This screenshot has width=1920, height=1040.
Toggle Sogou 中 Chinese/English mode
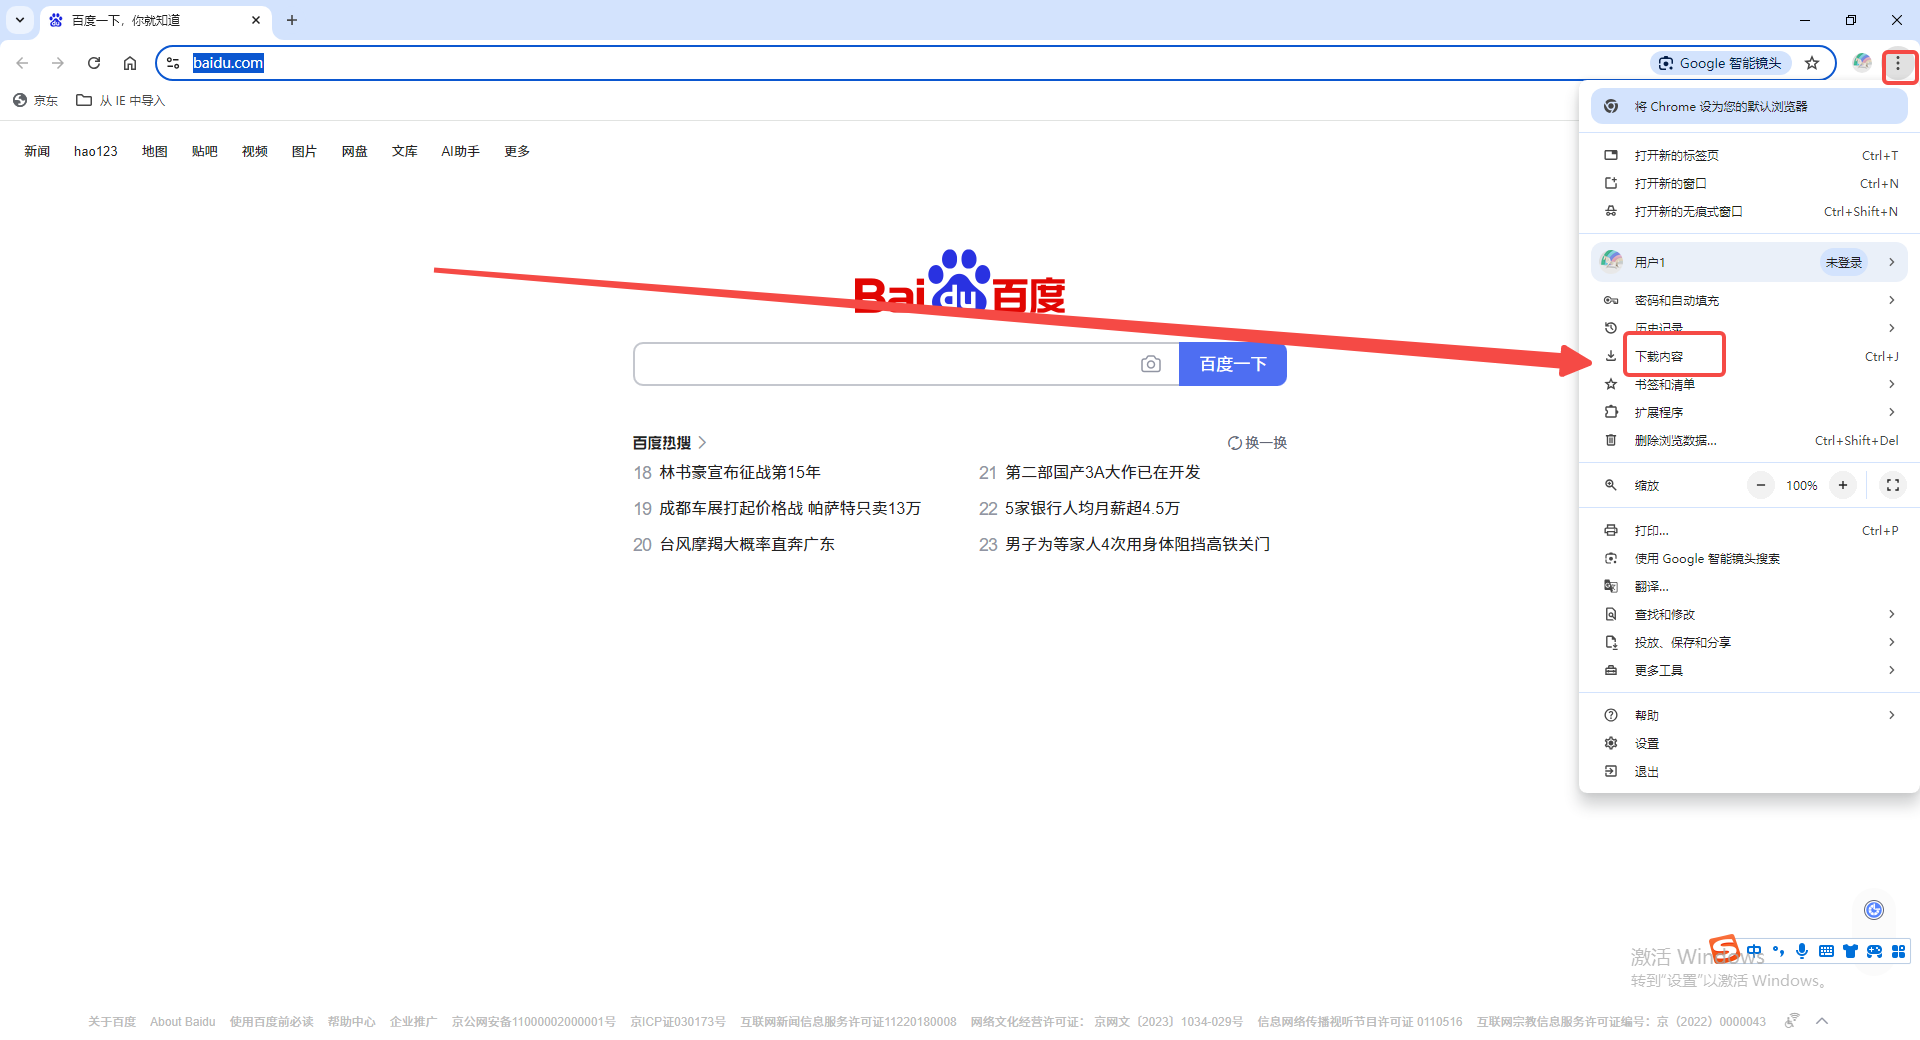point(1754,951)
